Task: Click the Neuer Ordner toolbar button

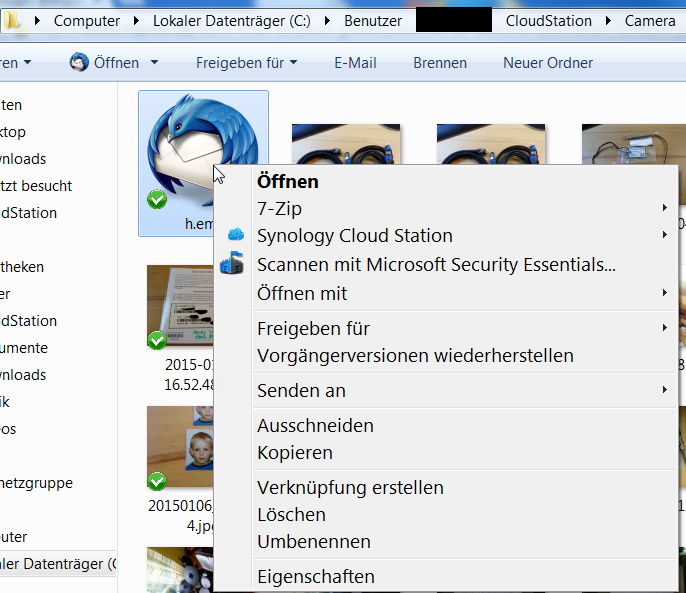Action: pyautogui.click(x=548, y=63)
